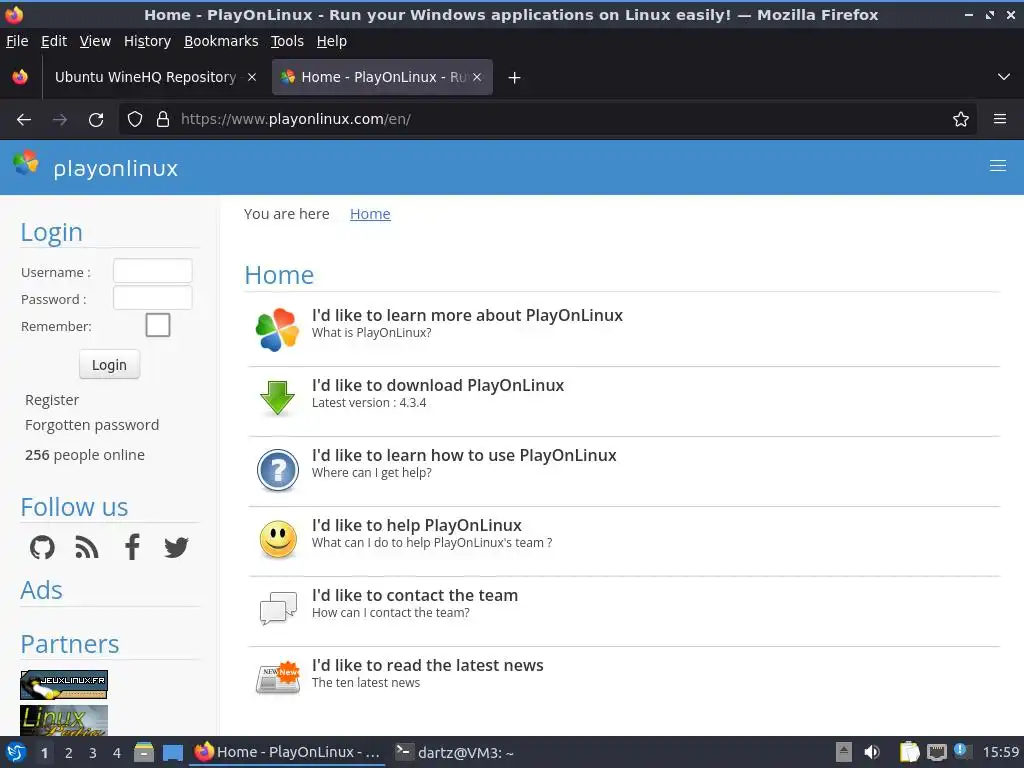Open the Register link
Screen dimensions: 1024x768
52,400
